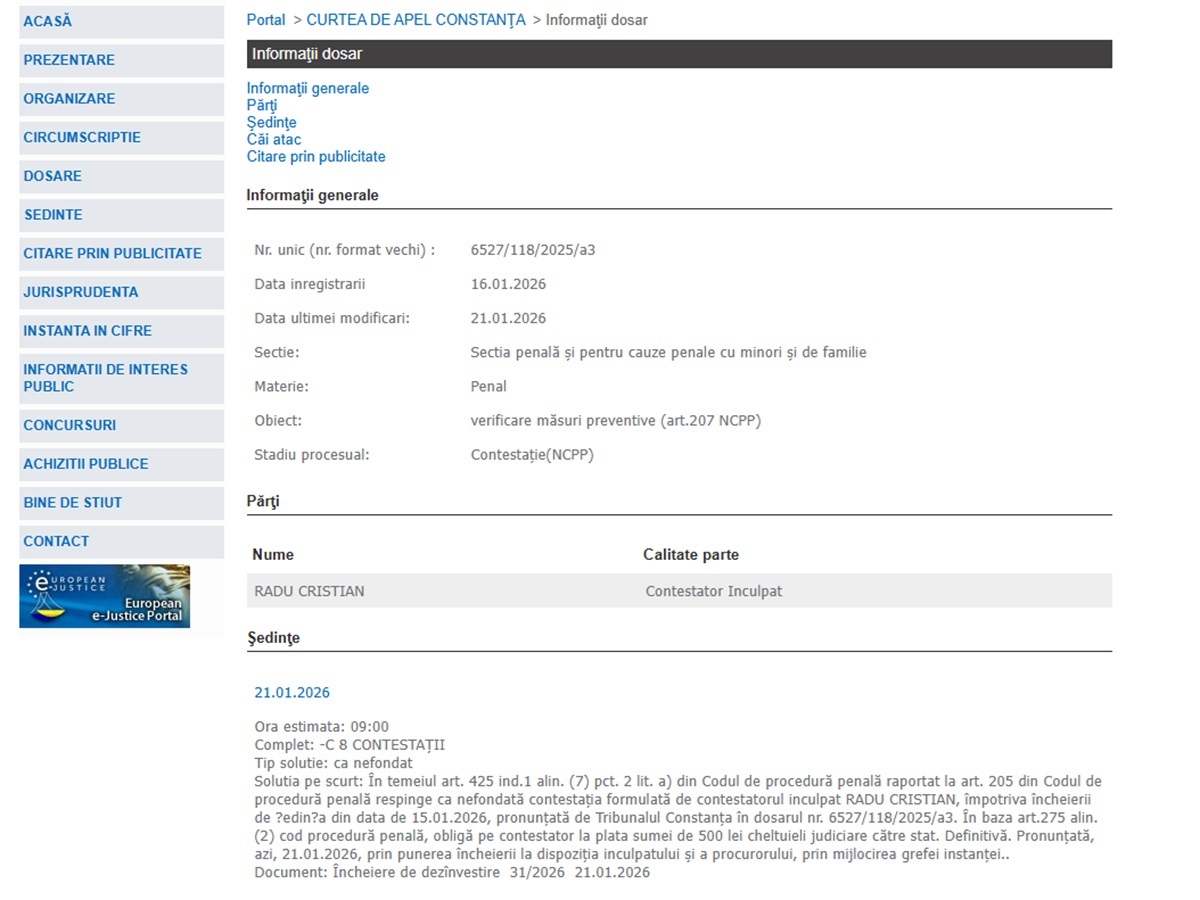This screenshot has width=1200, height=900.
Task: Open CITARE PRIN PUBLICITATE in sidebar
Action: (x=121, y=254)
